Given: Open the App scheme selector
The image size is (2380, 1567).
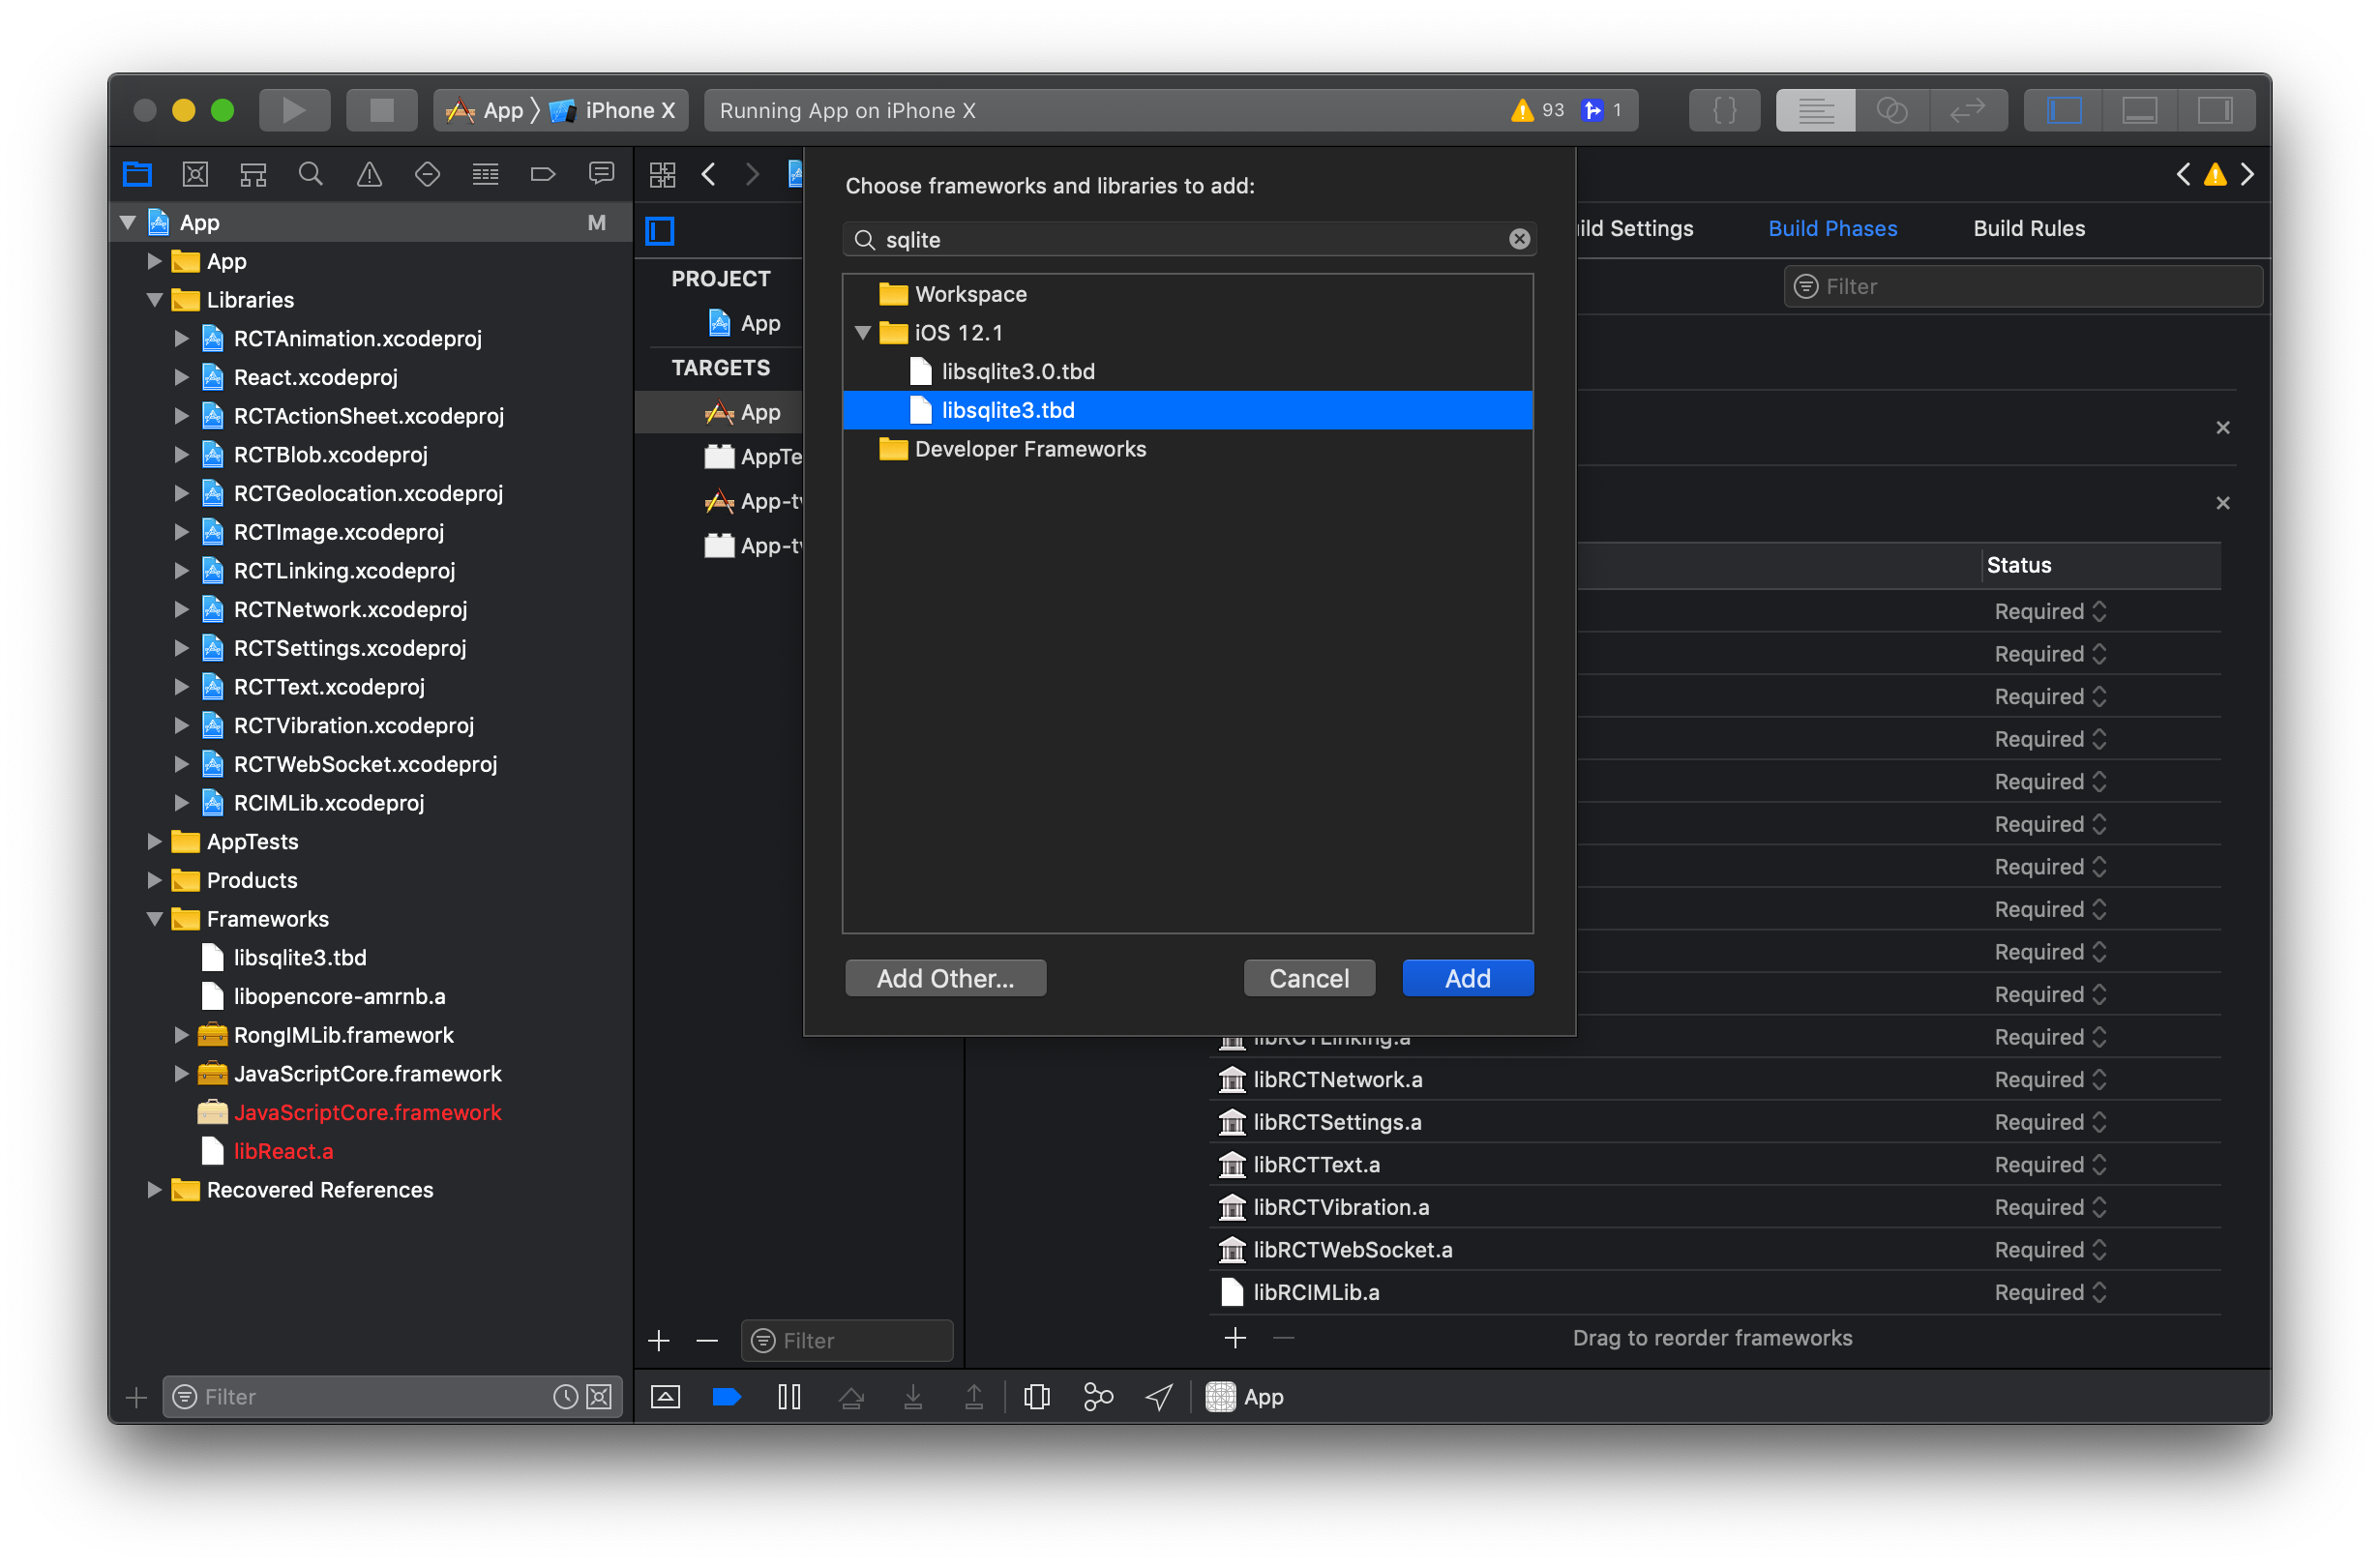Looking at the screenshot, I should coord(484,110).
